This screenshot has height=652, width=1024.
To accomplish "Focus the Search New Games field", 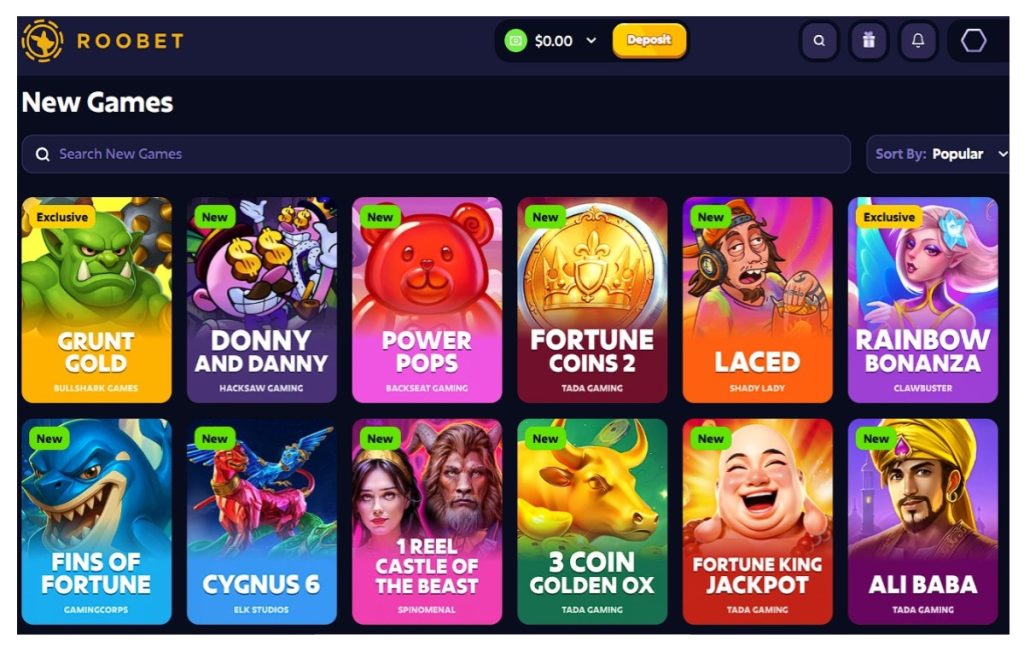I will 436,154.
